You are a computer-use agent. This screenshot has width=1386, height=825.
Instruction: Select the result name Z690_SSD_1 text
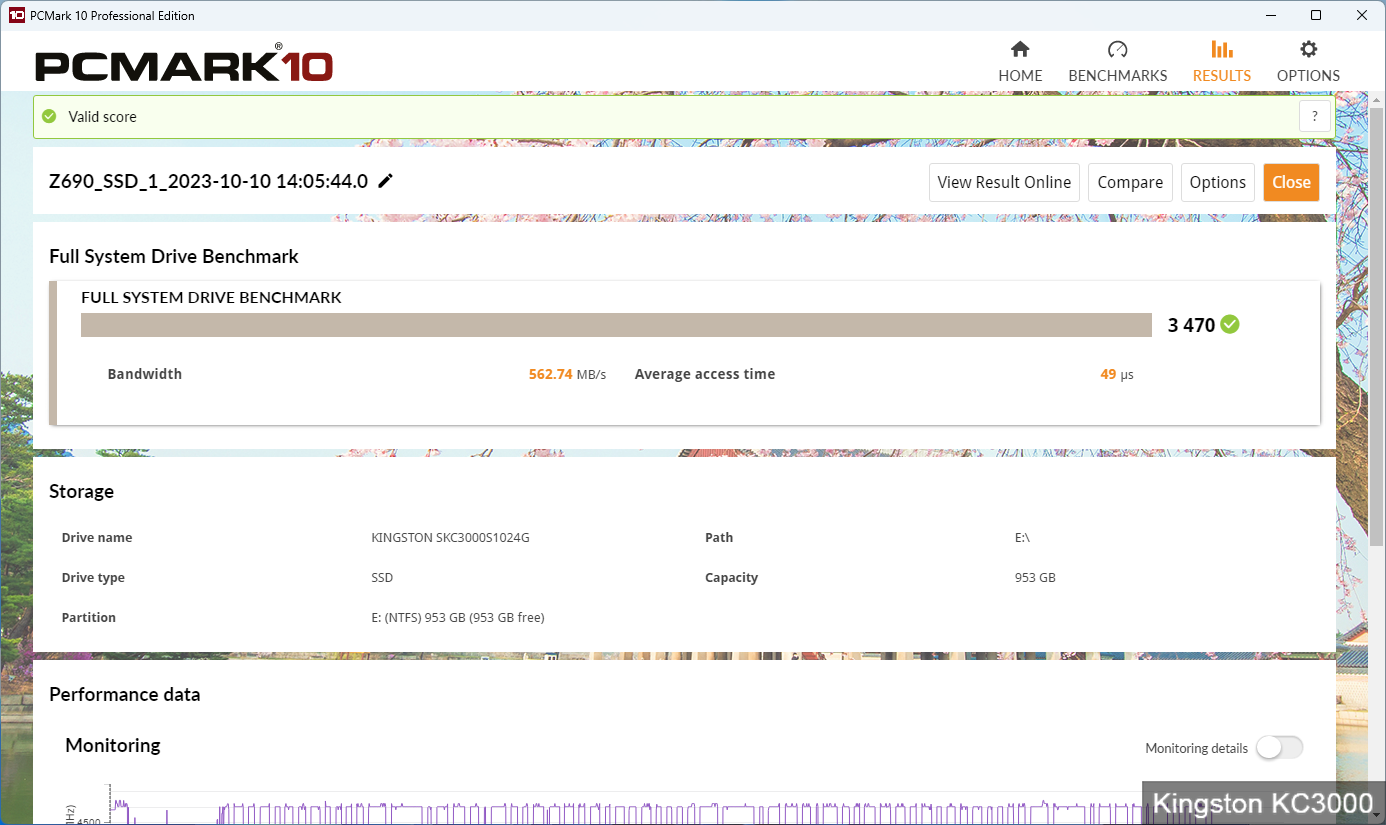tap(209, 181)
